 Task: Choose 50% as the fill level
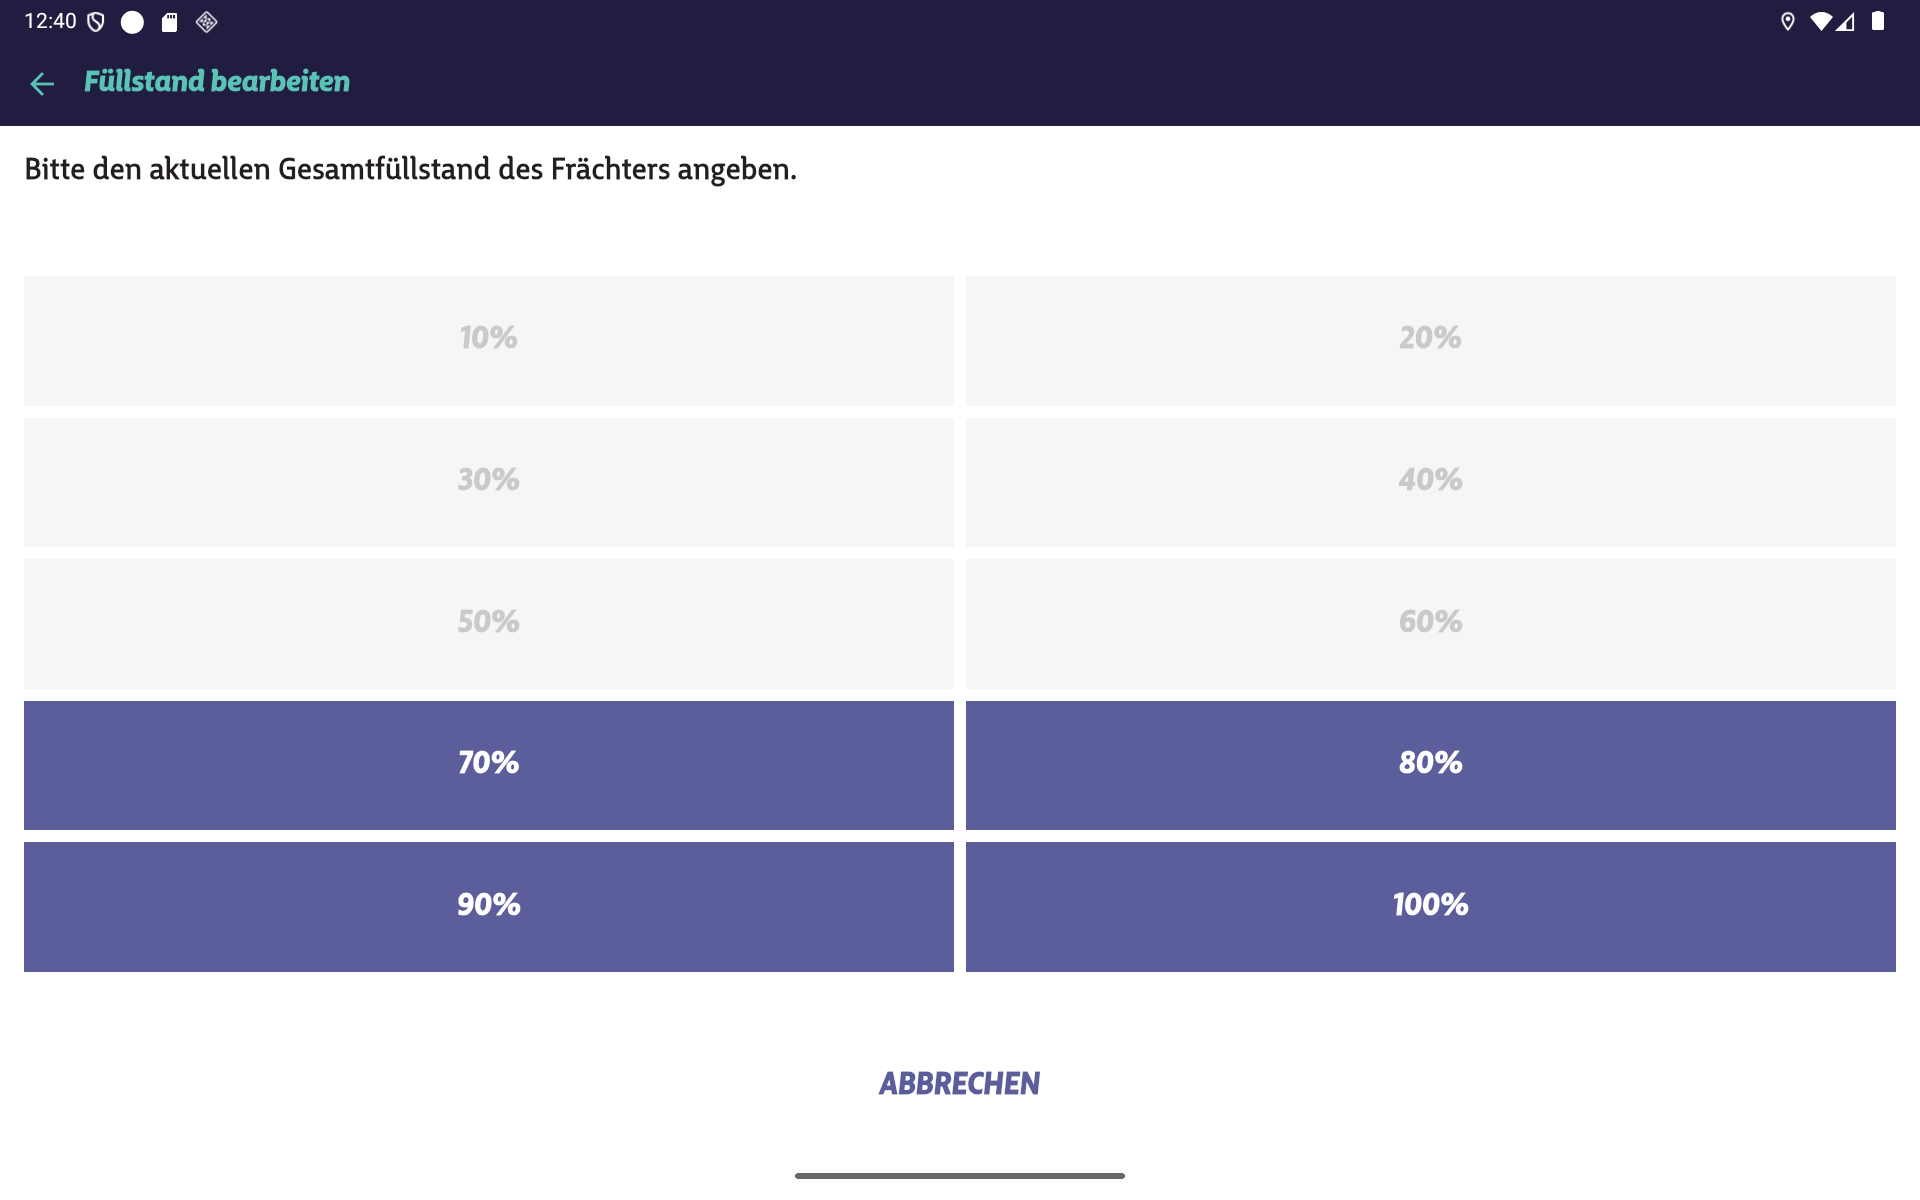coord(488,623)
